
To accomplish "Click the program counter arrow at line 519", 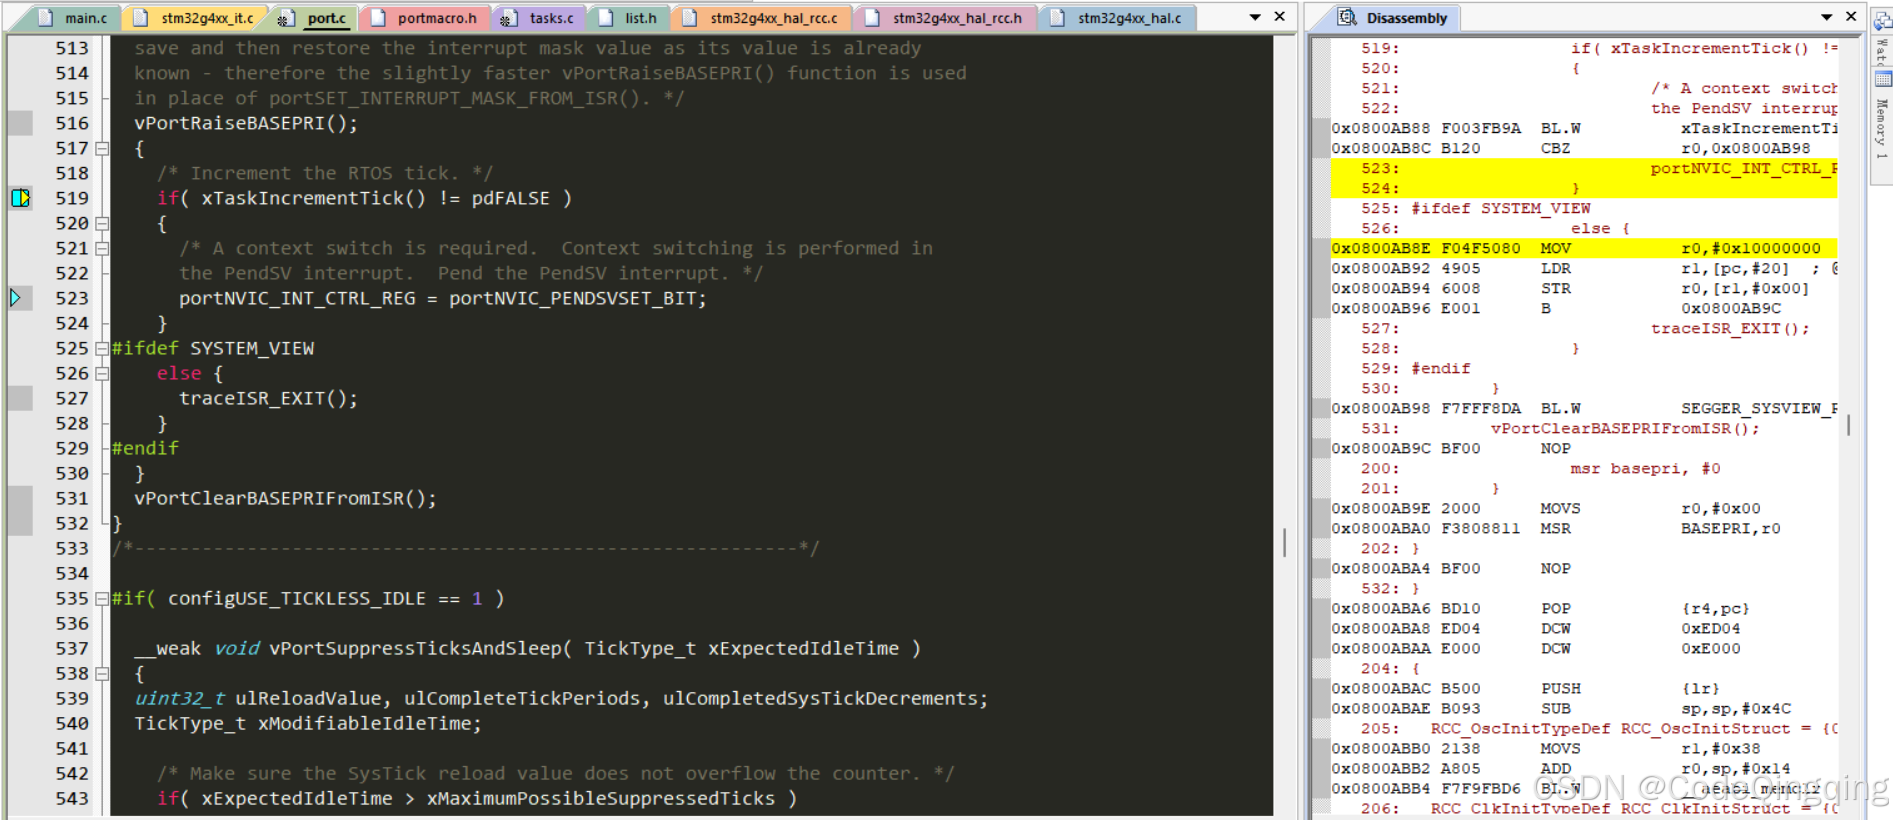I will coord(20,198).
